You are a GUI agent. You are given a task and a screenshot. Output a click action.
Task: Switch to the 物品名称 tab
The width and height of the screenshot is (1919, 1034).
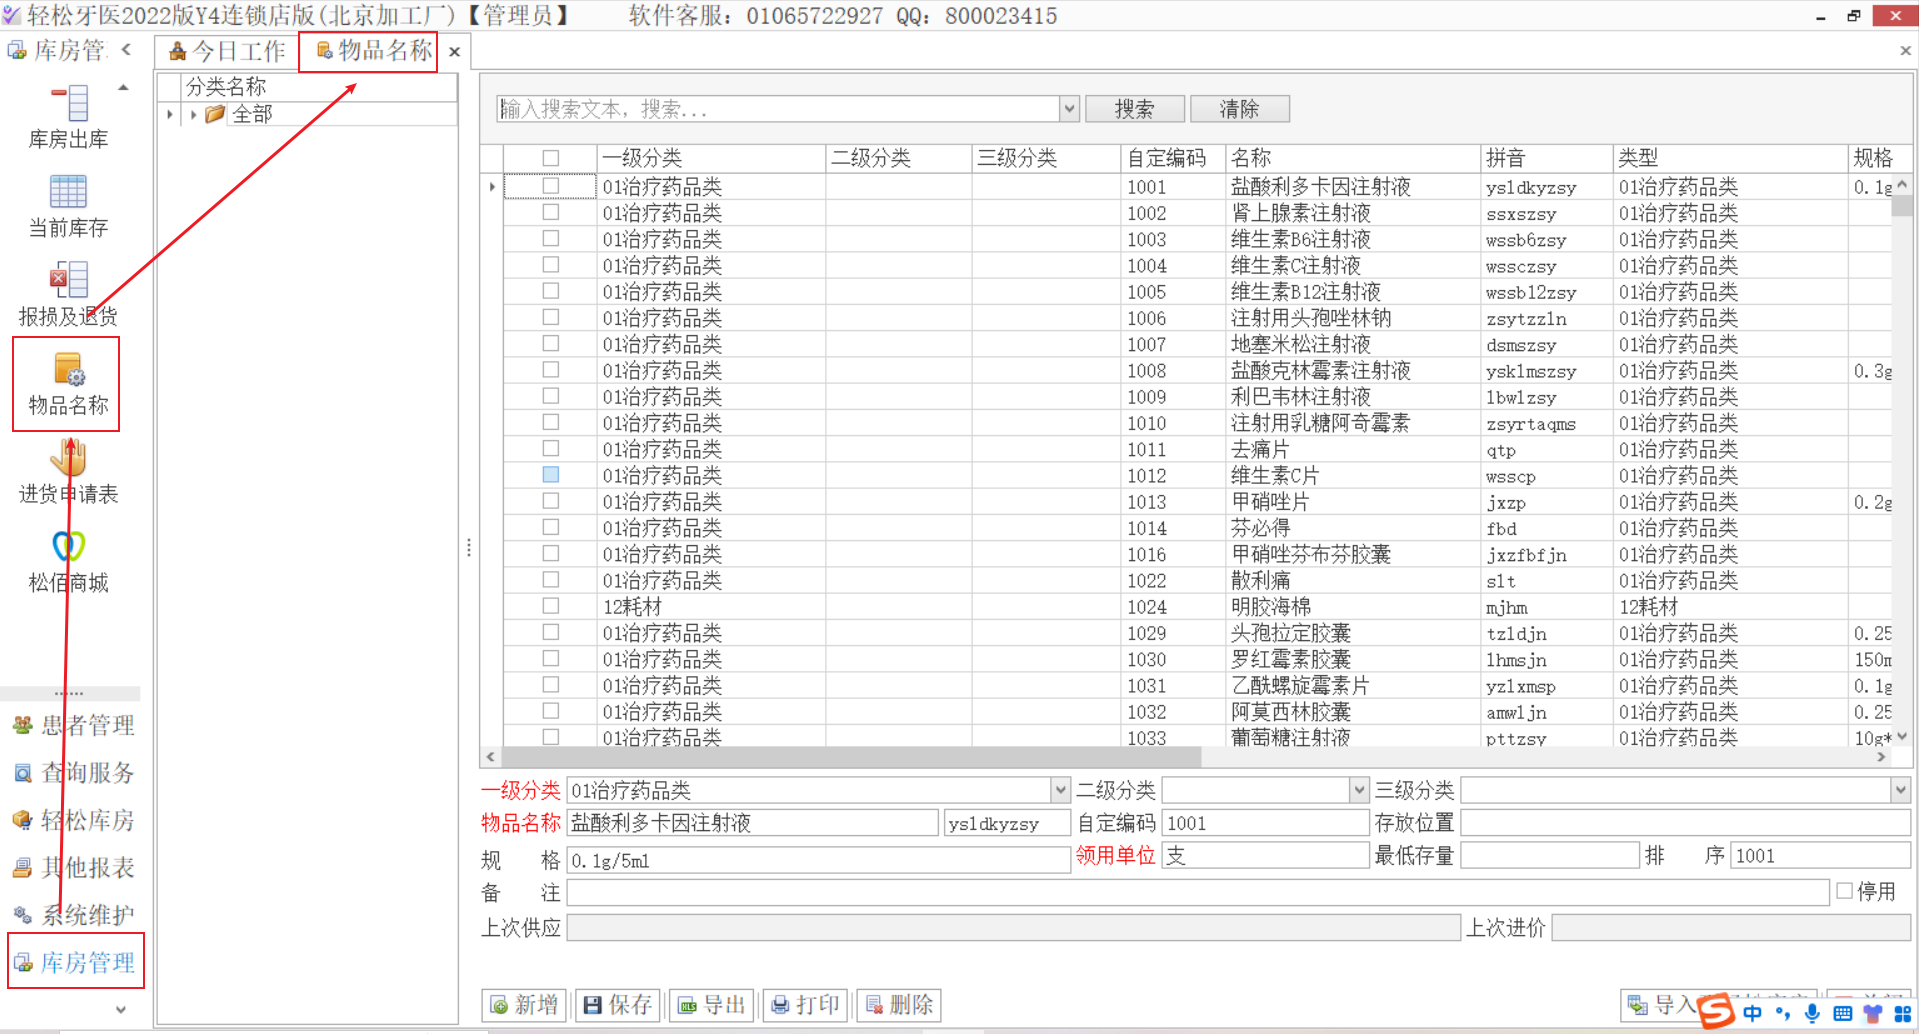pyautogui.click(x=374, y=50)
